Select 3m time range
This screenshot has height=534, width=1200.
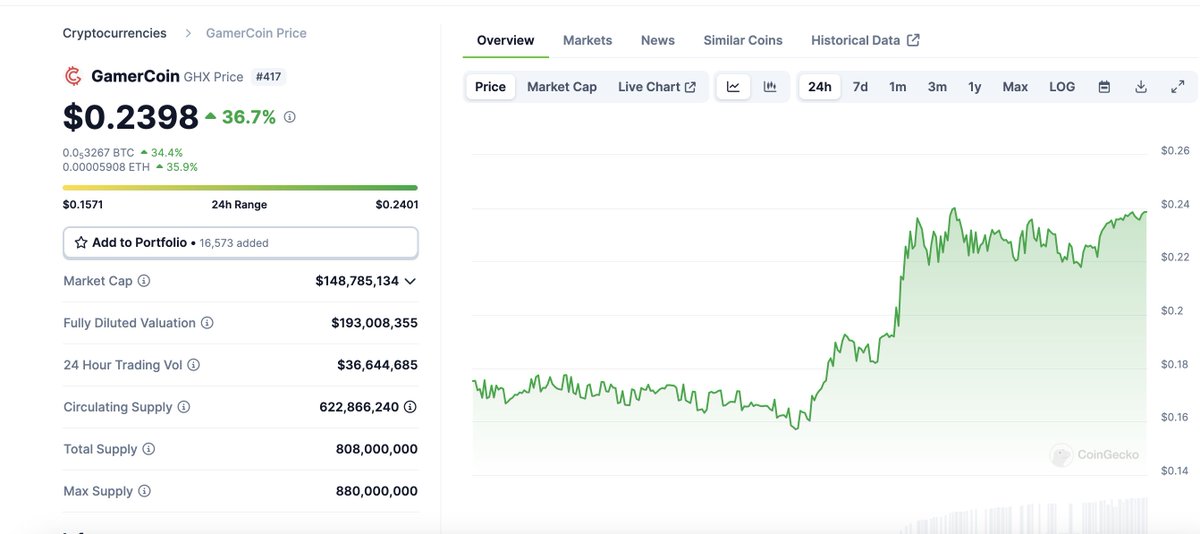point(937,87)
